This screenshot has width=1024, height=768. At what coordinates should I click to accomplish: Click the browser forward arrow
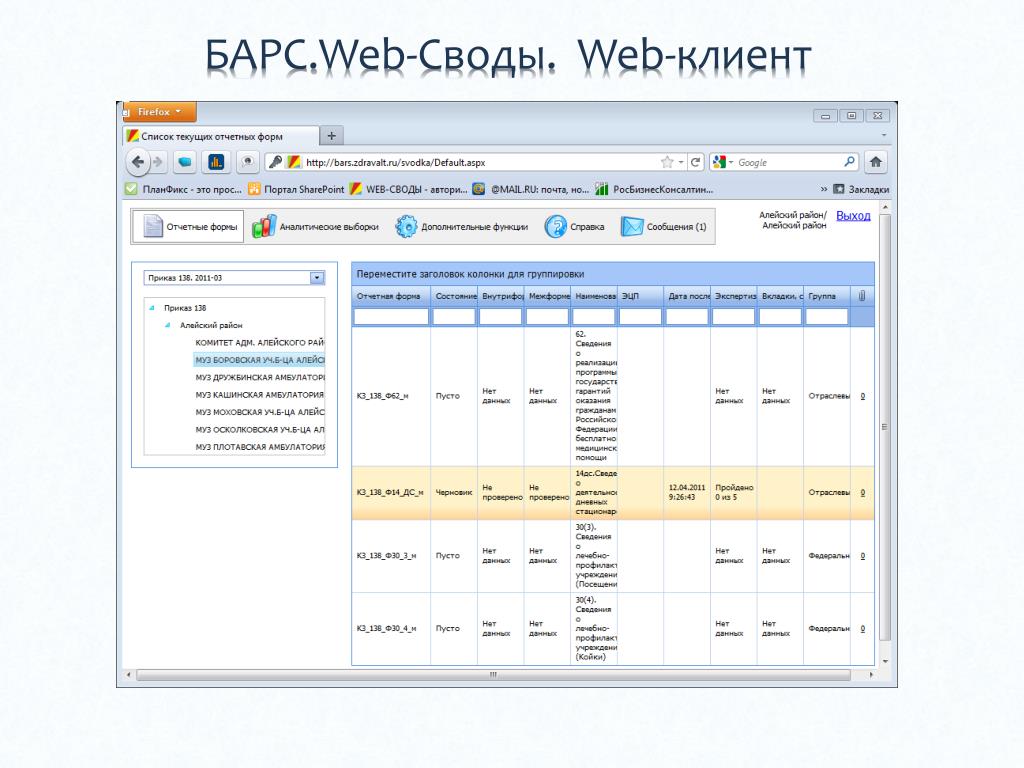[x=157, y=162]
